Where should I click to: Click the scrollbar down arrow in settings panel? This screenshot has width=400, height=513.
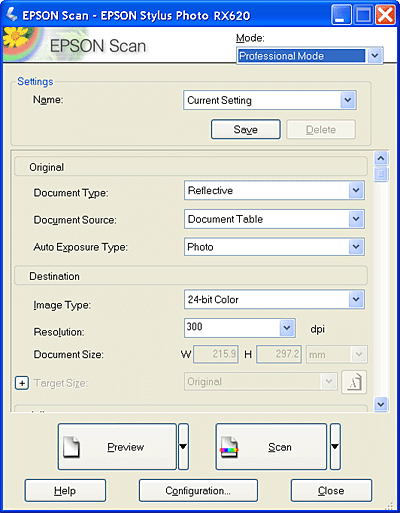coord(381,404)
